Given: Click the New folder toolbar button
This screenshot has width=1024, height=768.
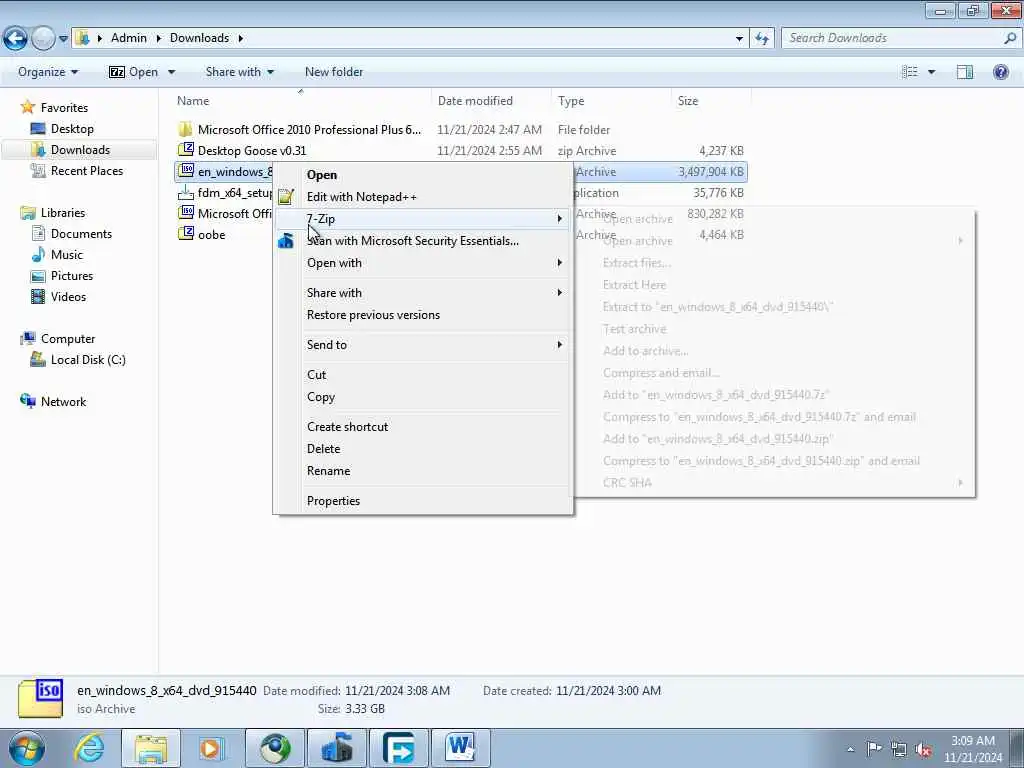Looking at the screenshot, I should (x=334, y=72).
